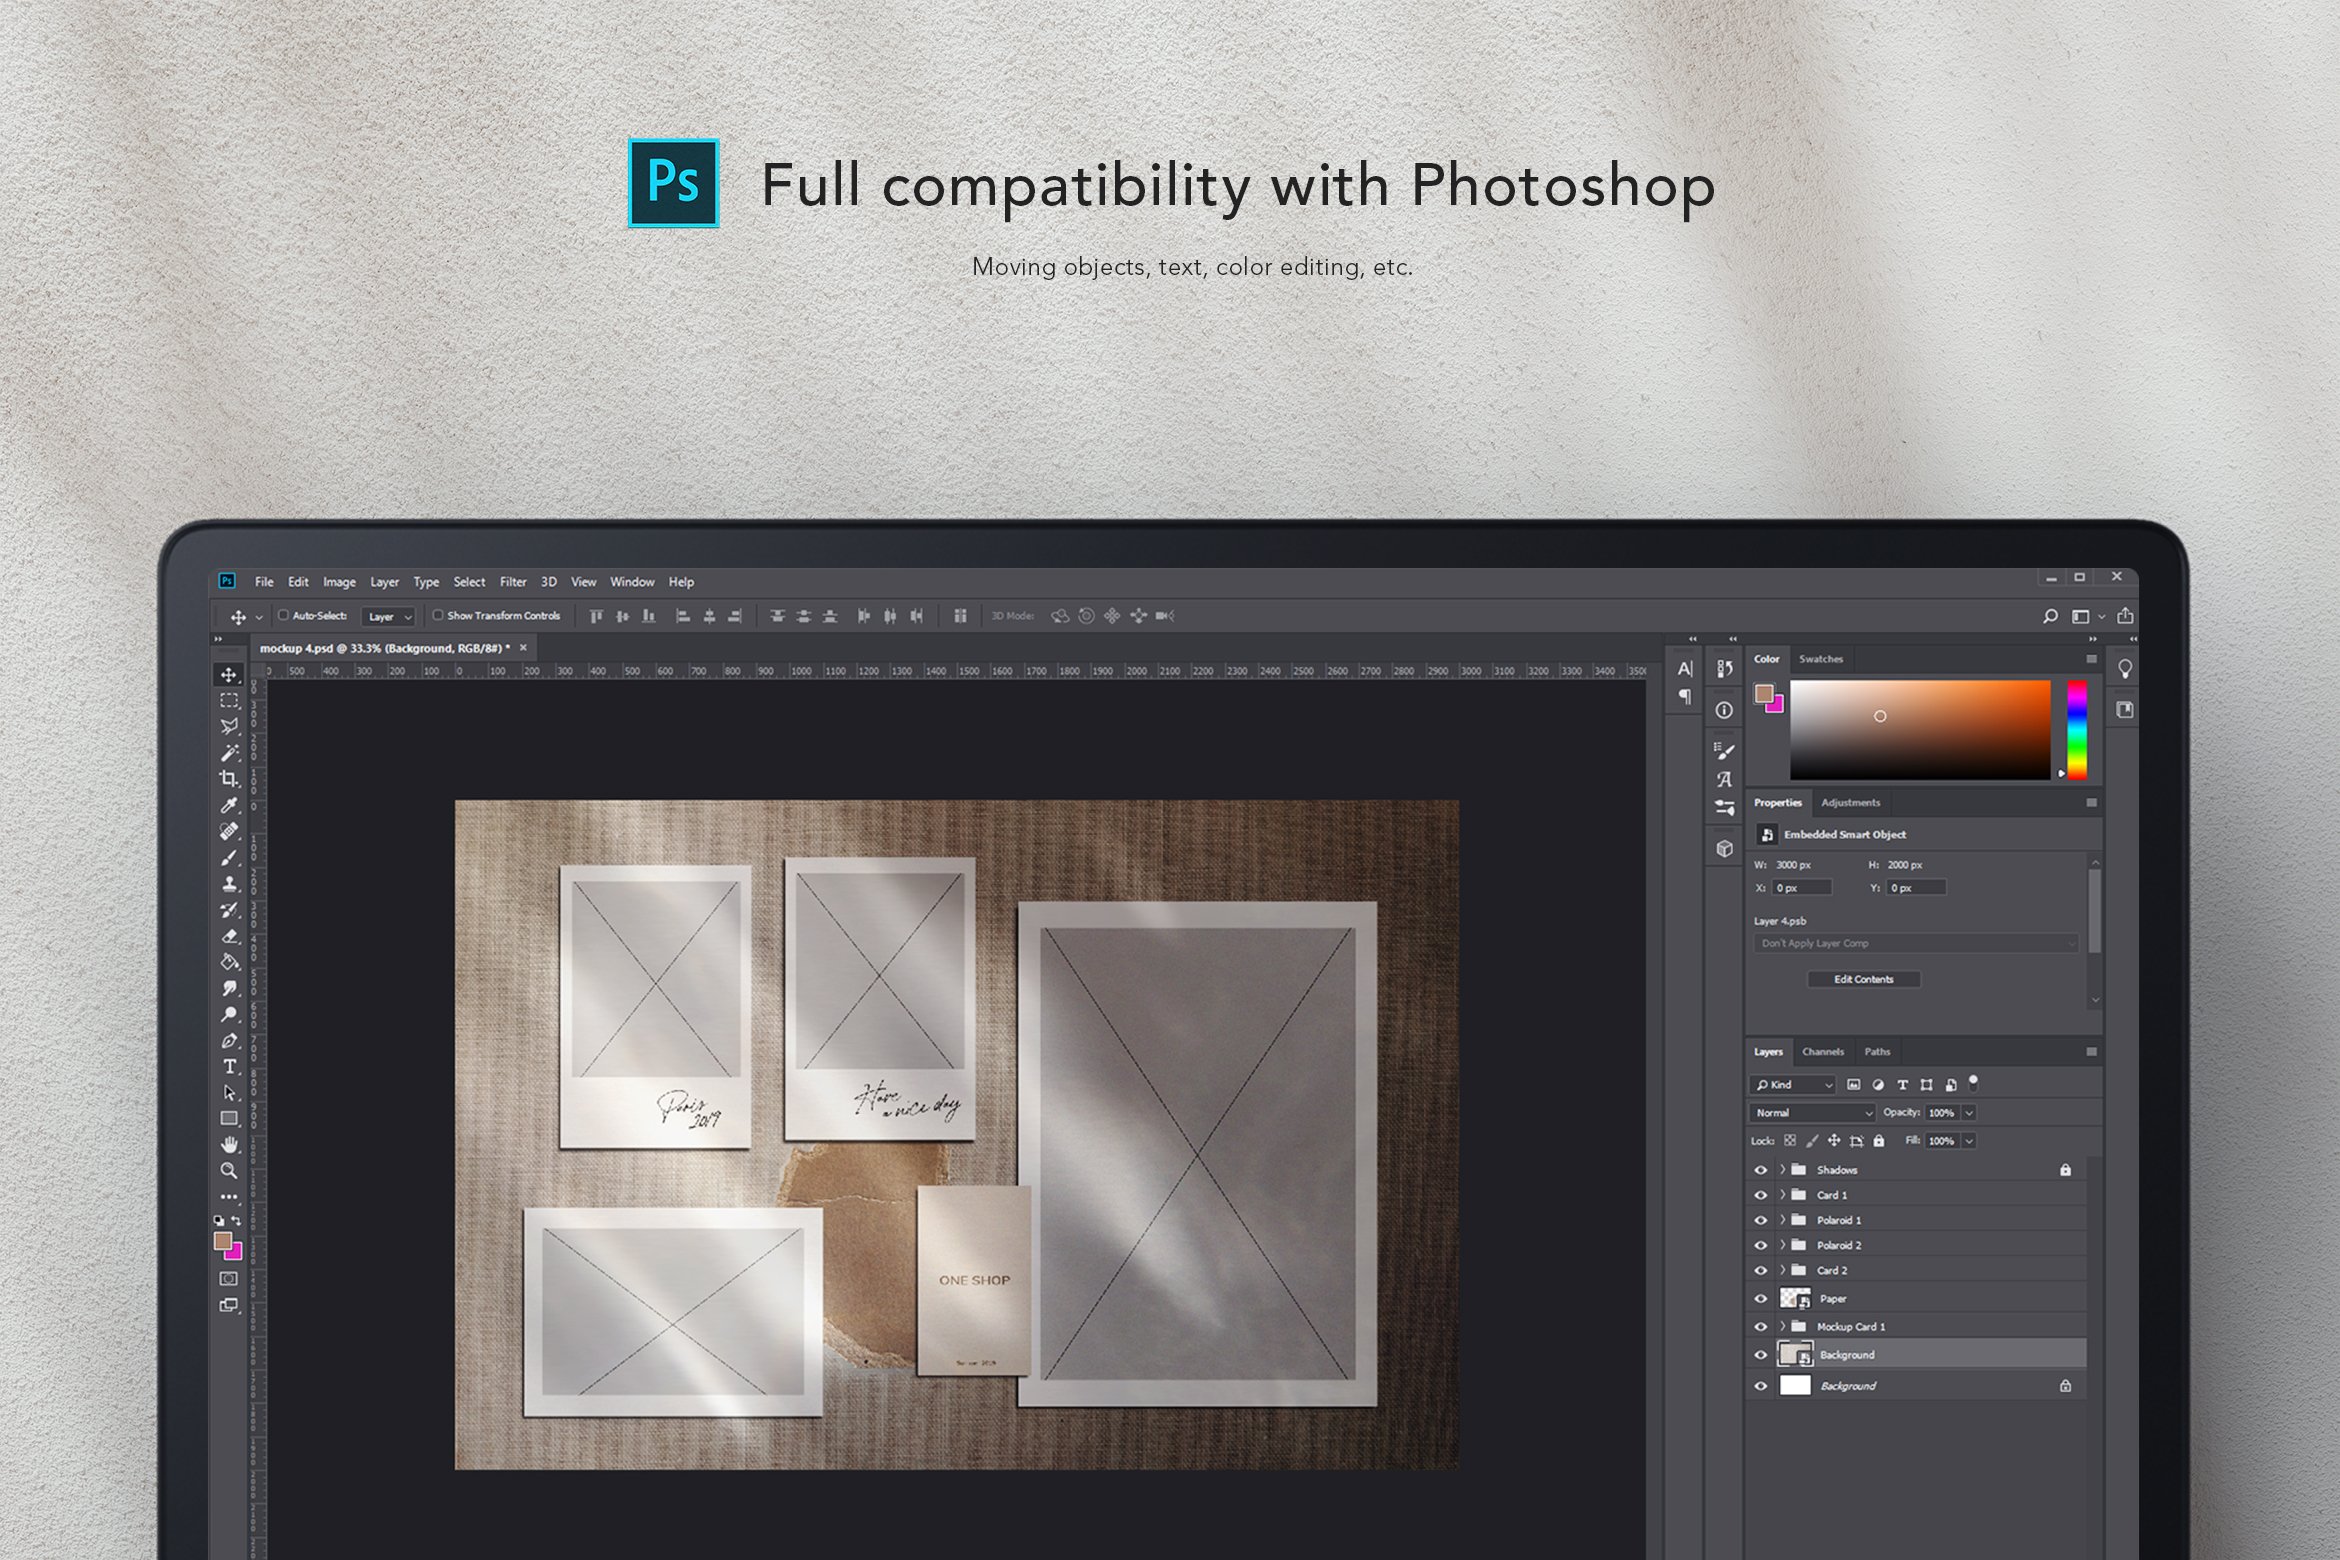2340x1560 pixels.
Task: Open Don't Apply Layer Comp dropdown
Action: click(1915, 944)
